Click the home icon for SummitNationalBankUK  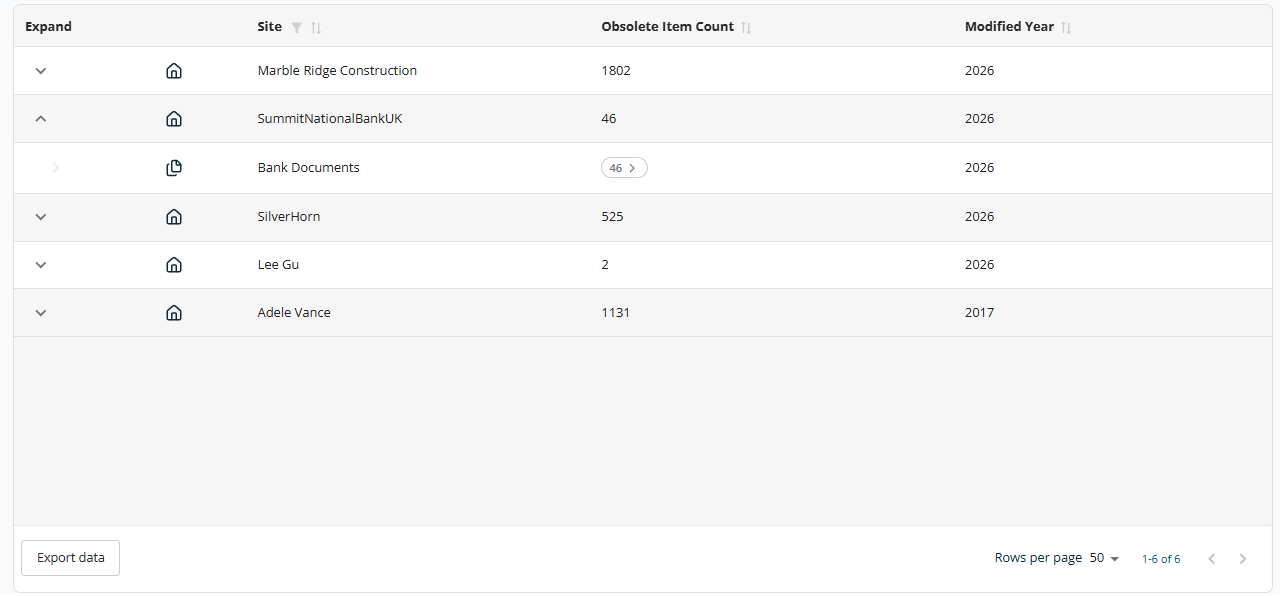[174, 119]
